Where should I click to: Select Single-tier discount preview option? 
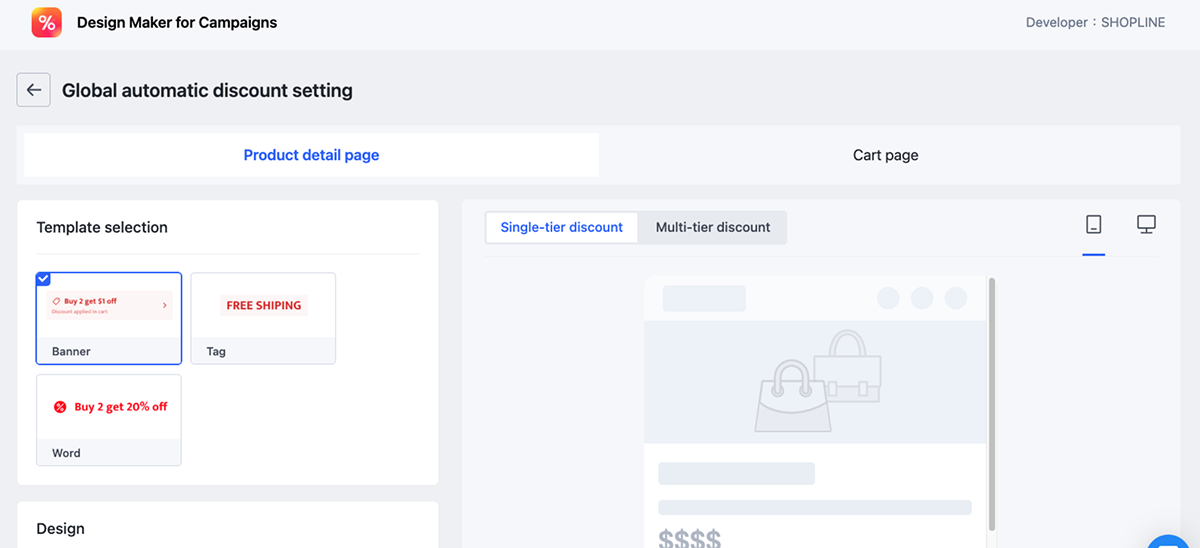561,227
